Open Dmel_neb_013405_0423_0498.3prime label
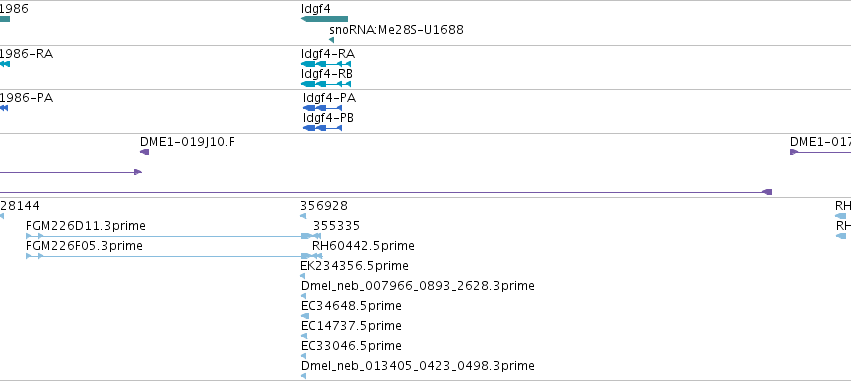 click(417, 366)
